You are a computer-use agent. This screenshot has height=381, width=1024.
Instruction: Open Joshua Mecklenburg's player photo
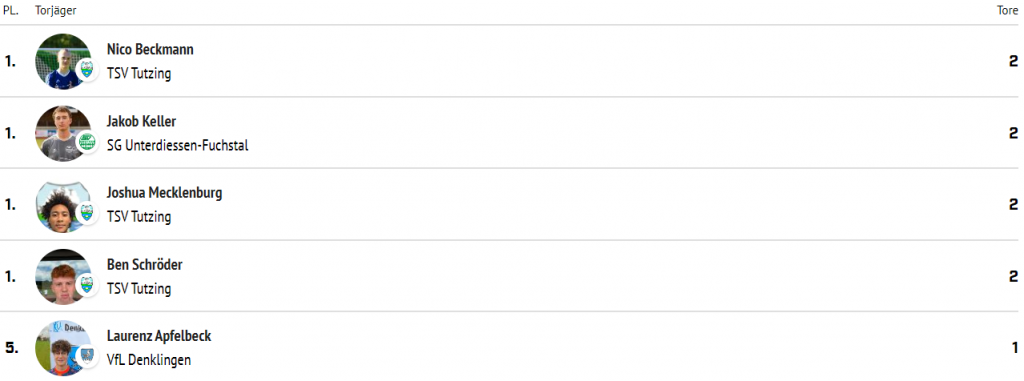point(63,205)
